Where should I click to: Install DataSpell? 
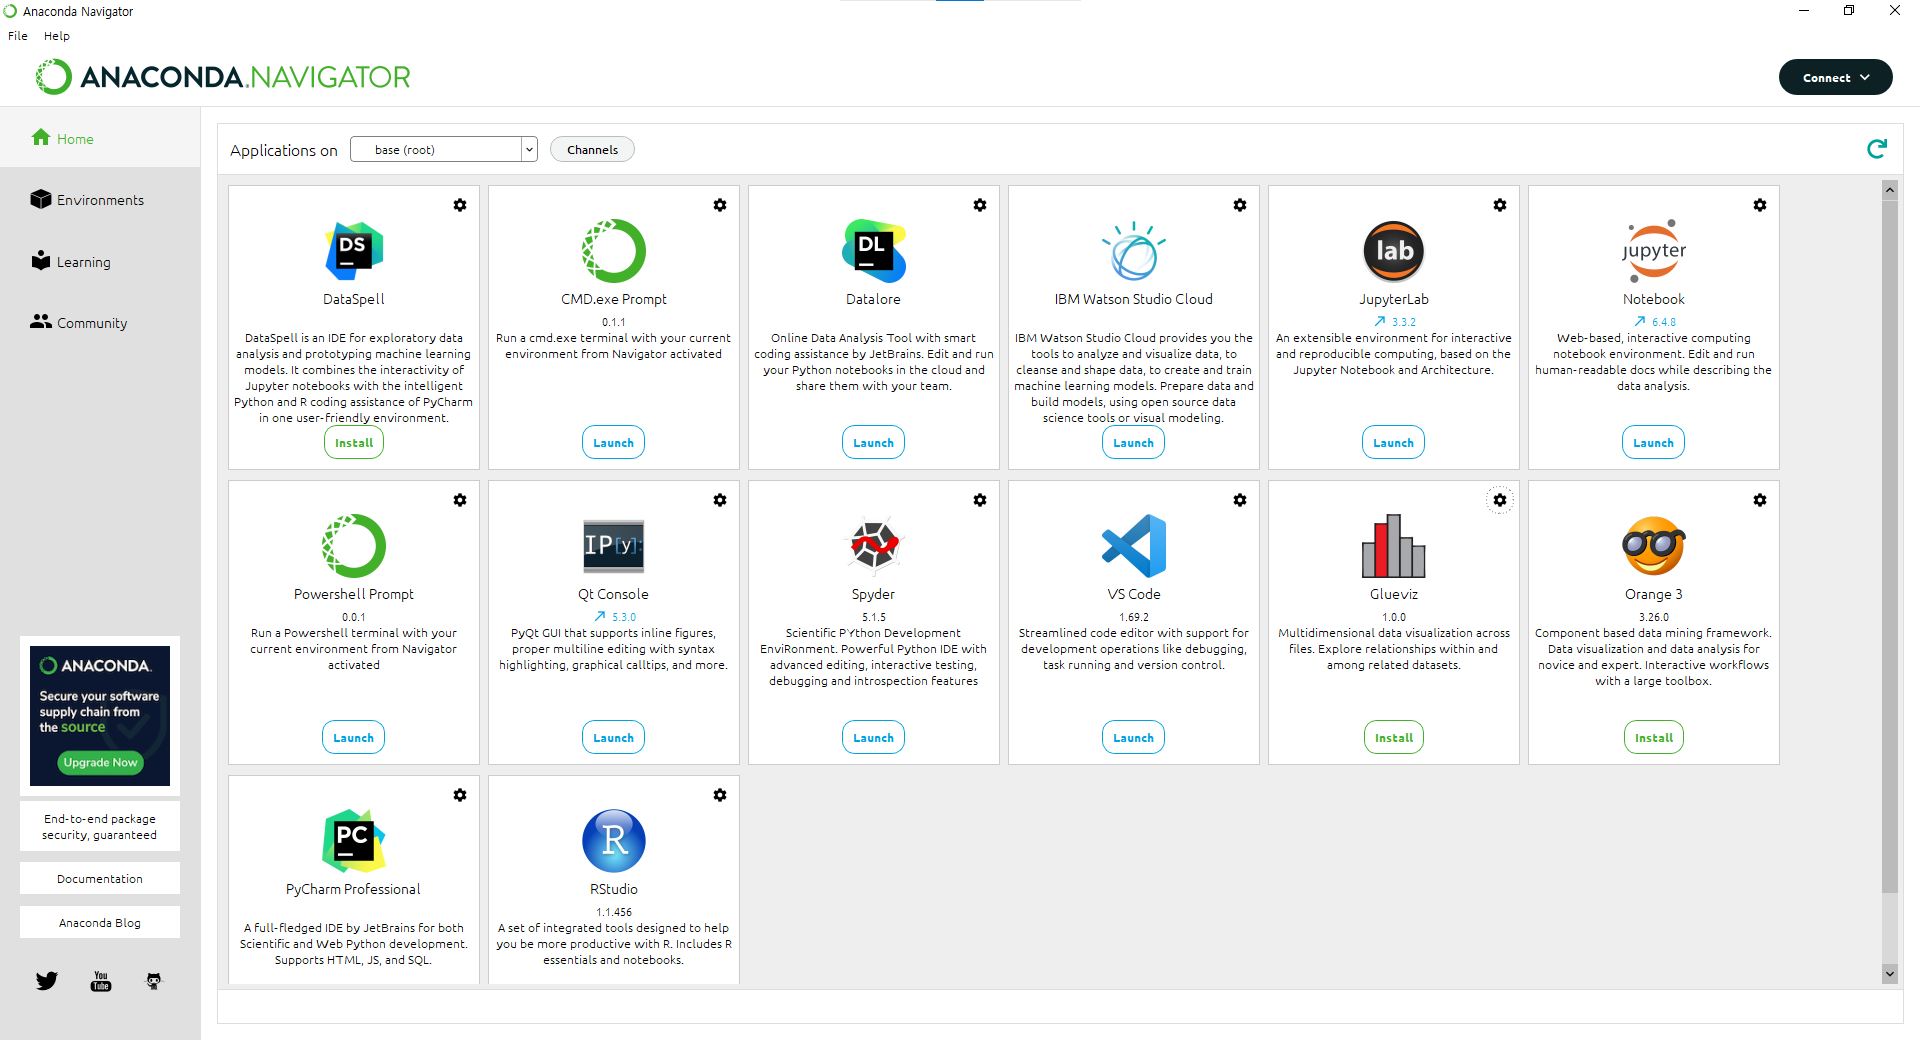point(354,442)
